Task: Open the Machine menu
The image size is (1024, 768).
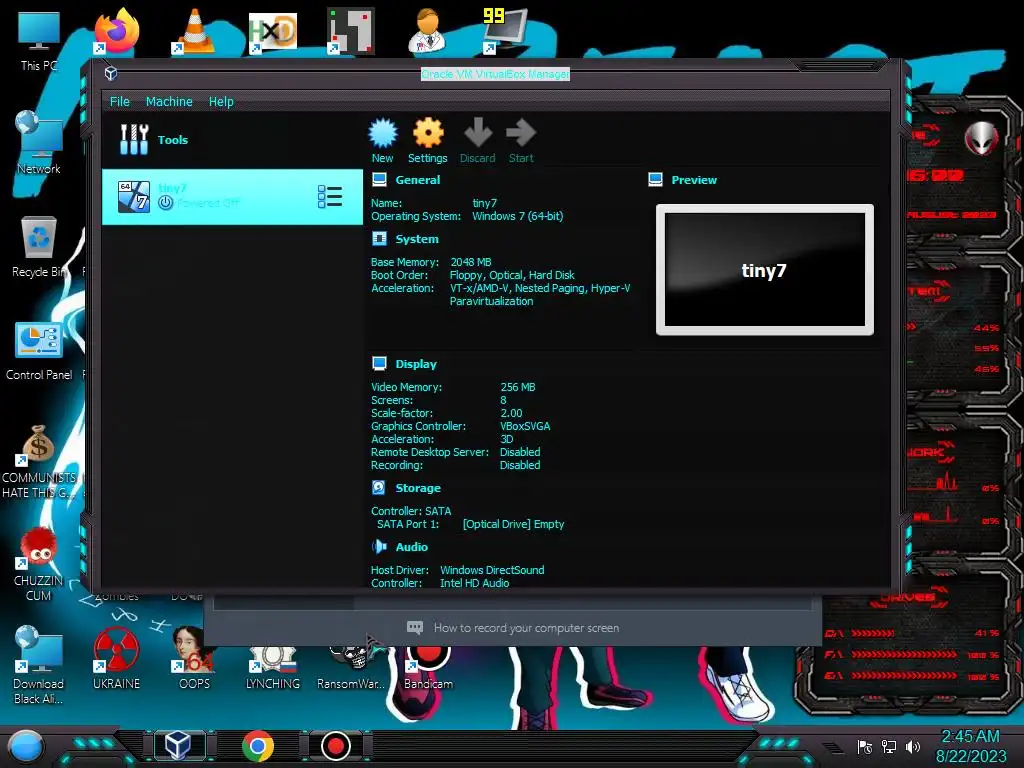Action: click(169, 102)
